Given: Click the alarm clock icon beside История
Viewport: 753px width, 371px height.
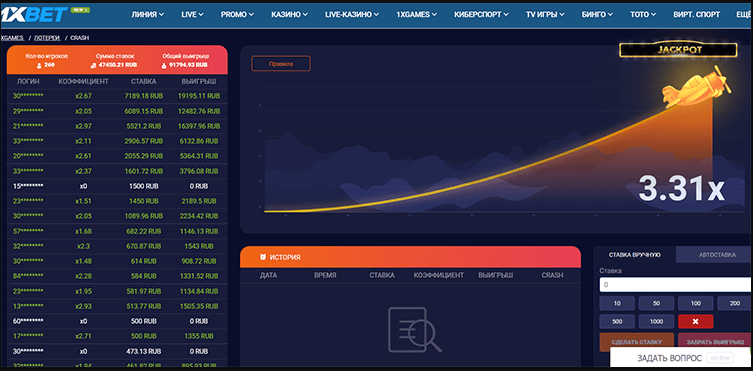Looking at the screenshot, I should (263, 257).
